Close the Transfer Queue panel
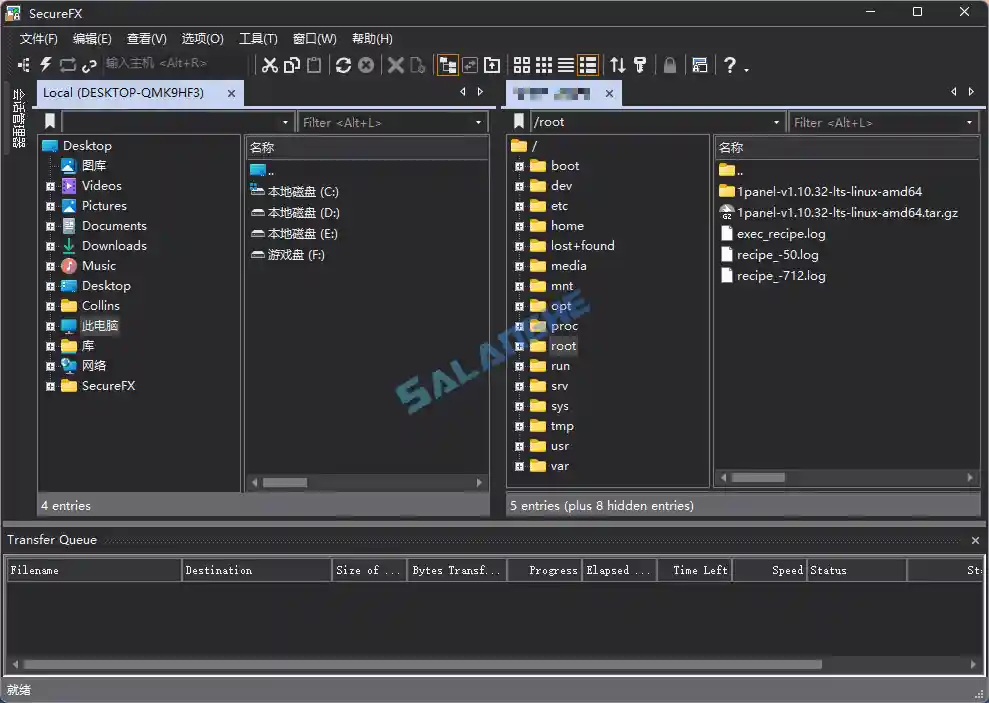Viewport: 989px width, 703px height. tap(975, 539)
